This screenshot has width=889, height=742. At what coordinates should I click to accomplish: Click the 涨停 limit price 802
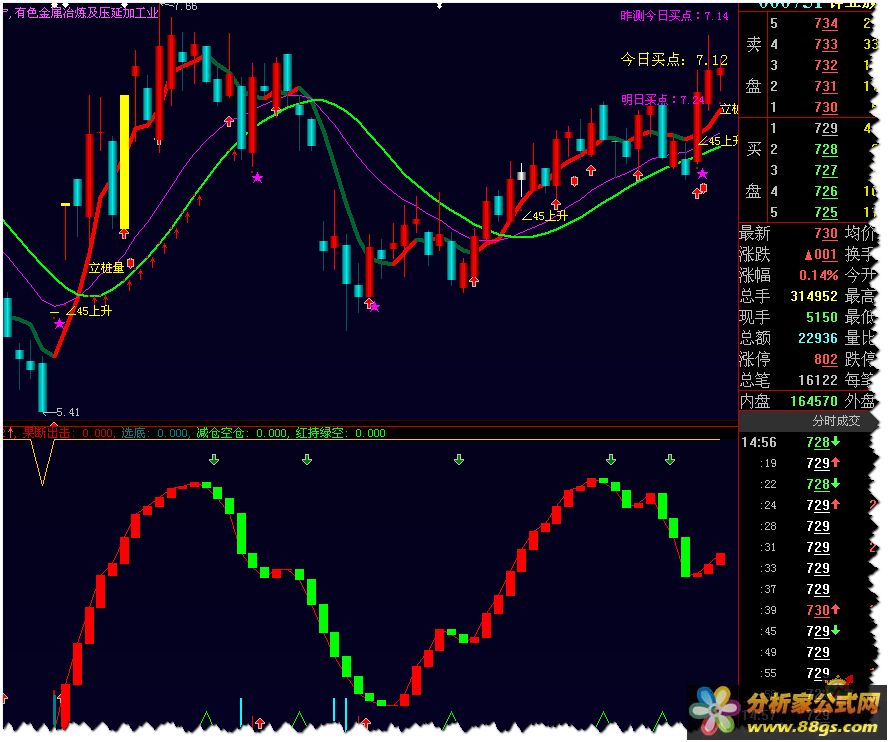(826, 359)
